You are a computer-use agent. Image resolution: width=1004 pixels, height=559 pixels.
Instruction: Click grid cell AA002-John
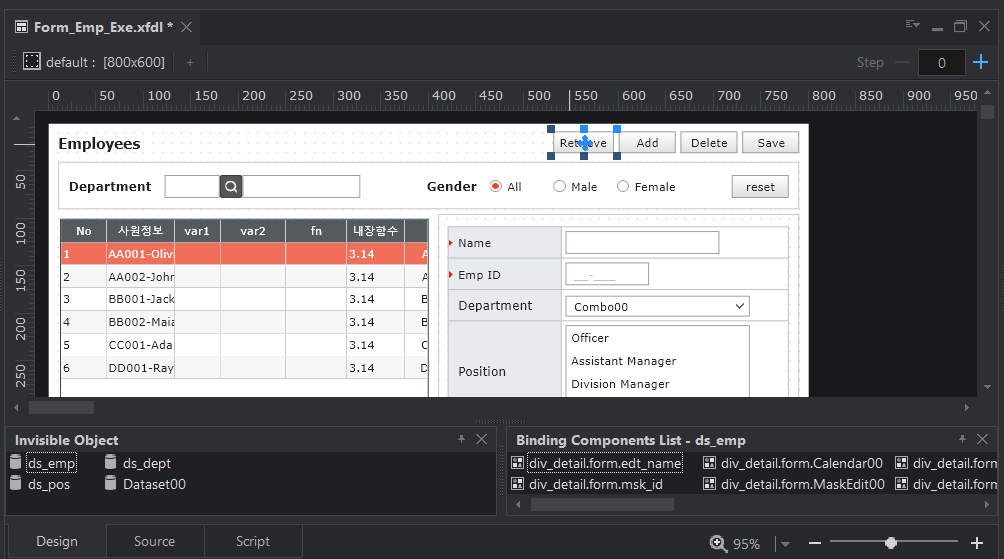(x=140, y=277)
